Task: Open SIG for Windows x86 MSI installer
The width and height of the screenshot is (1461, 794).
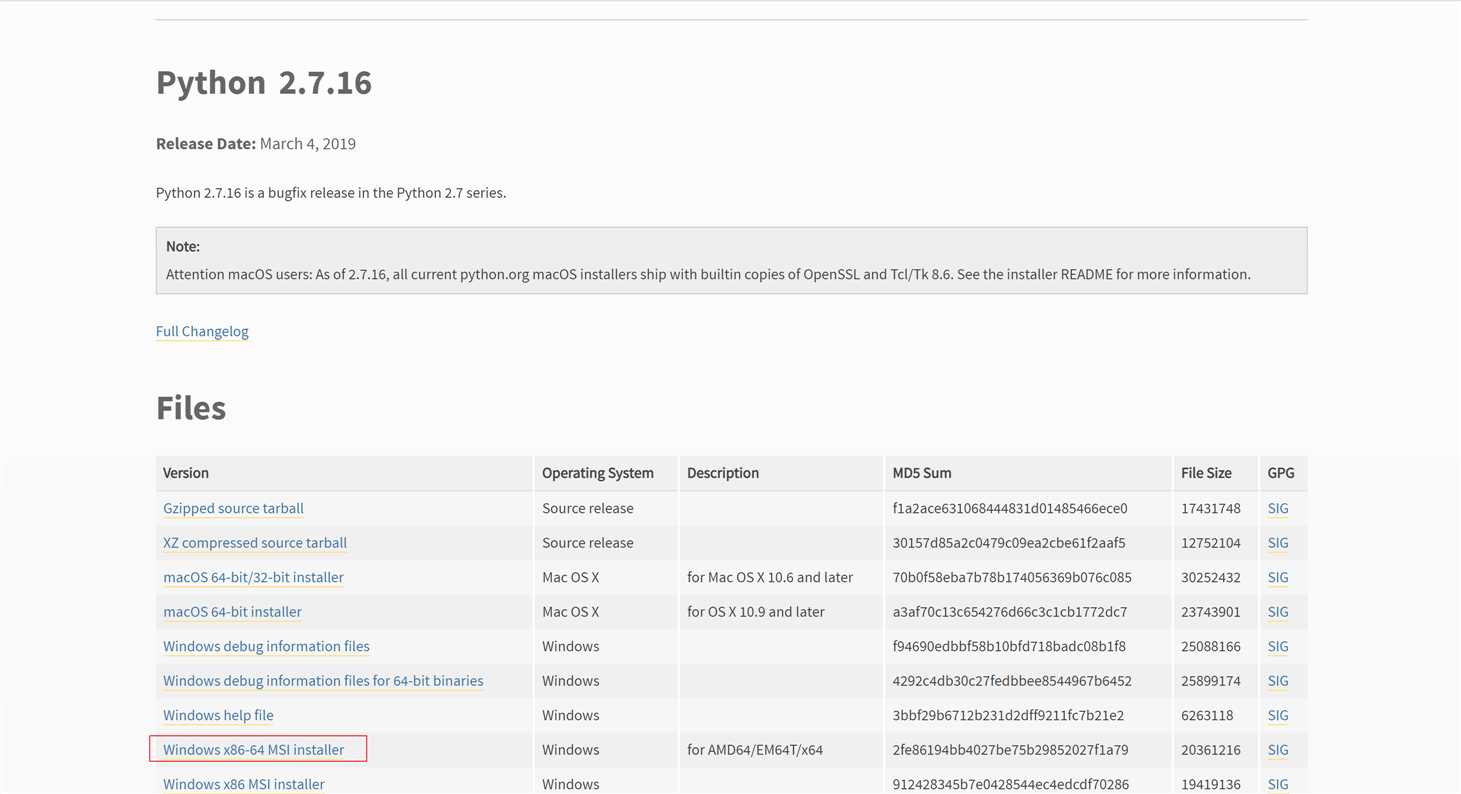Action: 1278,784
